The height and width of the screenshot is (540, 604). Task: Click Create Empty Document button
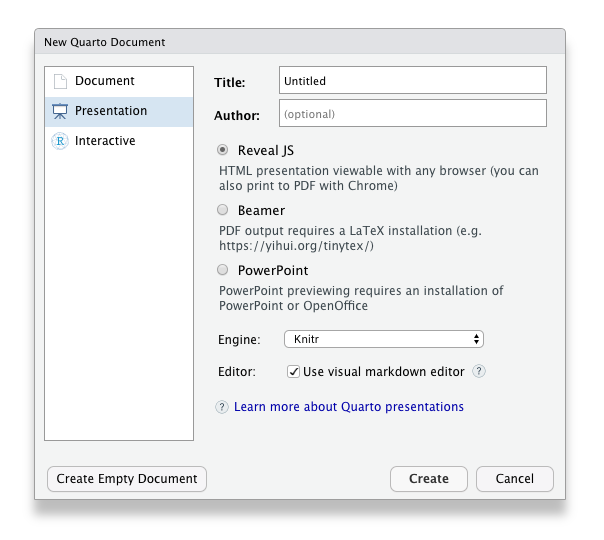coord(127,479)
